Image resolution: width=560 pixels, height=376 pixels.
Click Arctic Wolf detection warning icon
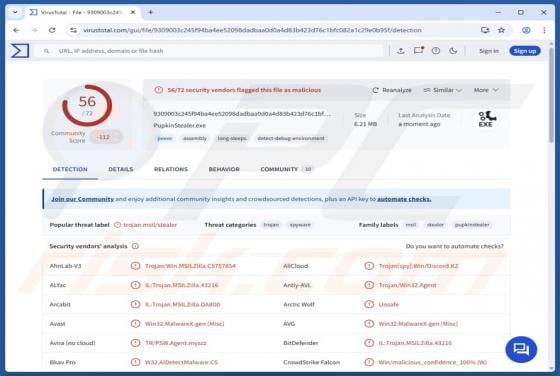369,304
